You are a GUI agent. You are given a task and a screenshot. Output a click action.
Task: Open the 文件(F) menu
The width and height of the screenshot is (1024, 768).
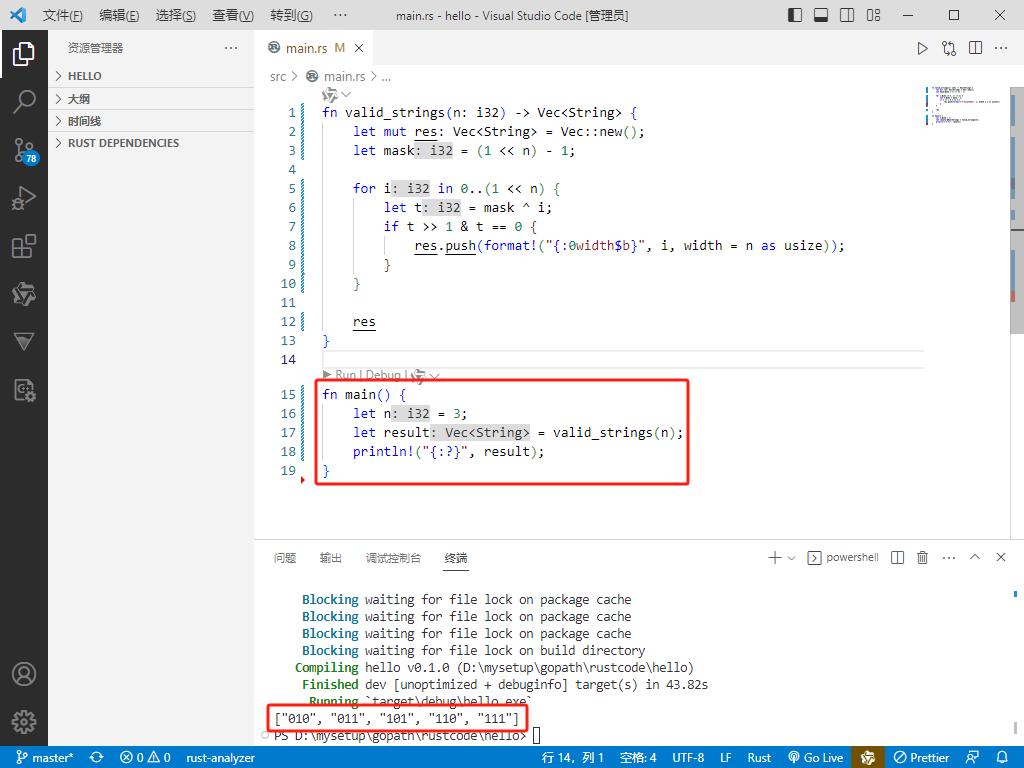(x=63, y=16)
